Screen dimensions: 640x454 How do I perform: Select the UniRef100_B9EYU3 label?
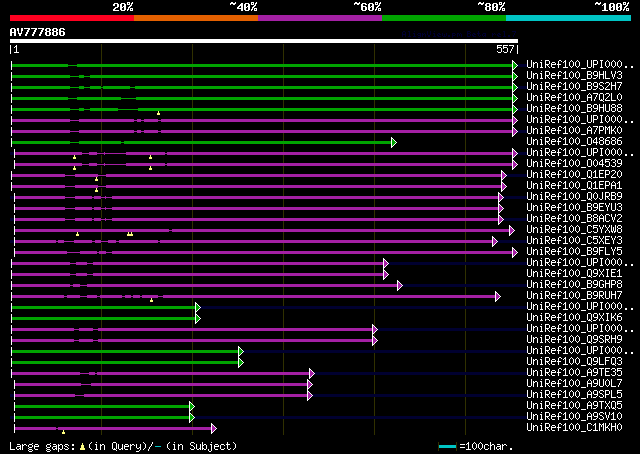click(574, 207)
